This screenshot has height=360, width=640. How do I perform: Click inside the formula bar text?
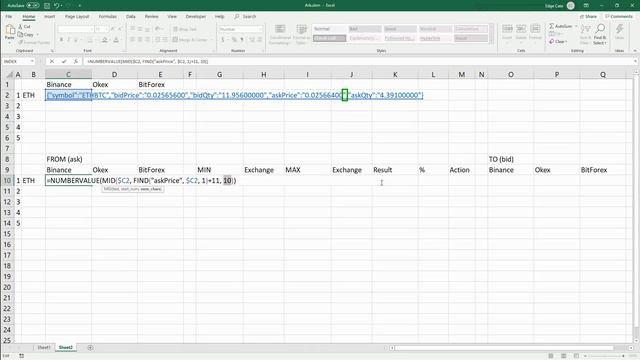(x=147, y=61)
